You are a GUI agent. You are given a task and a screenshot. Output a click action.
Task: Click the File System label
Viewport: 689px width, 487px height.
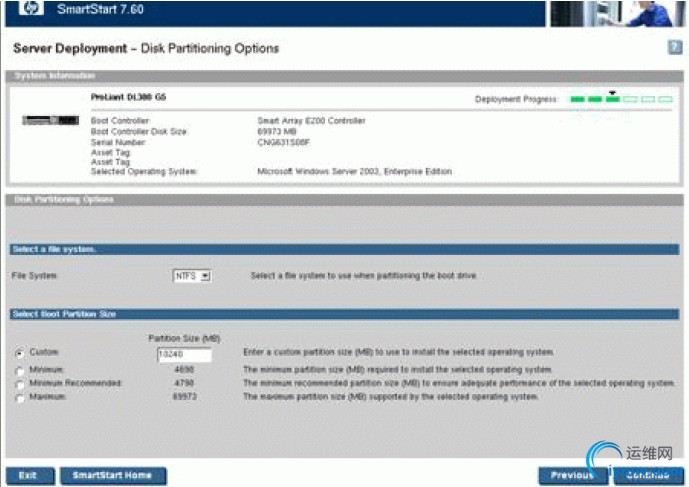(x=35, y=276)
